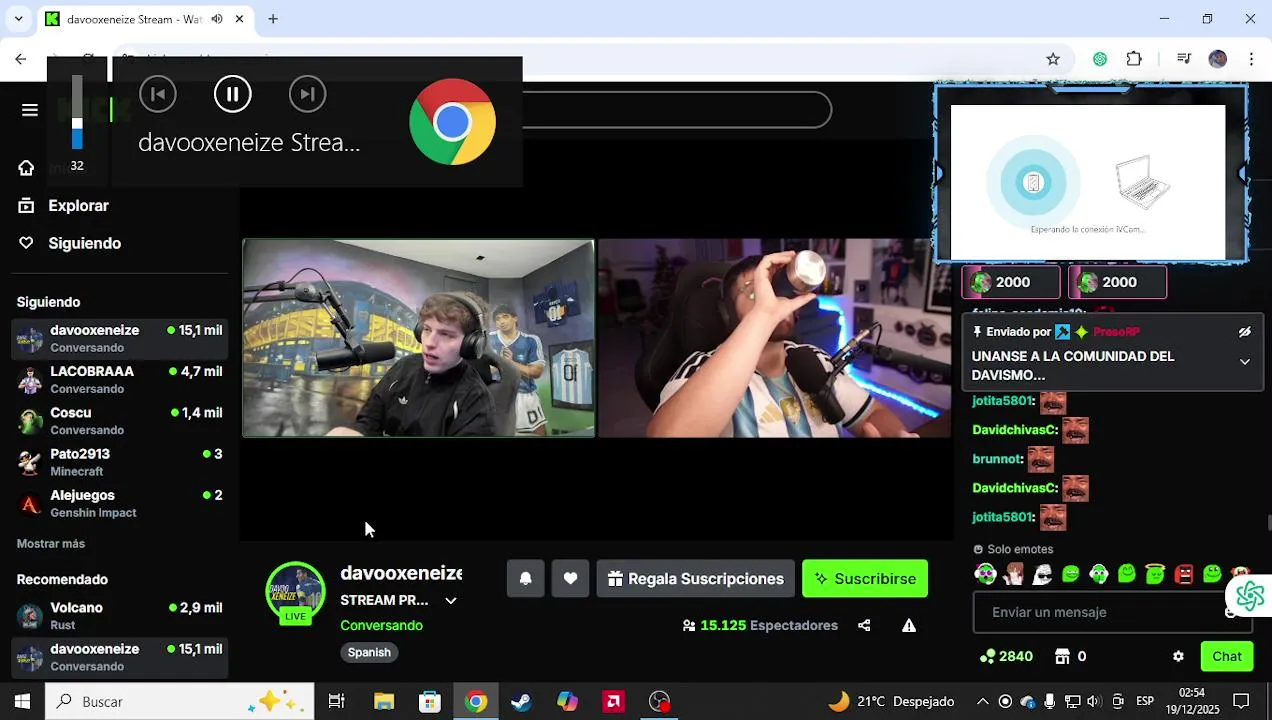Click the picture-in-picture connection window
The height and width of the screenshot is (720, 1272).
[1090, 175]
